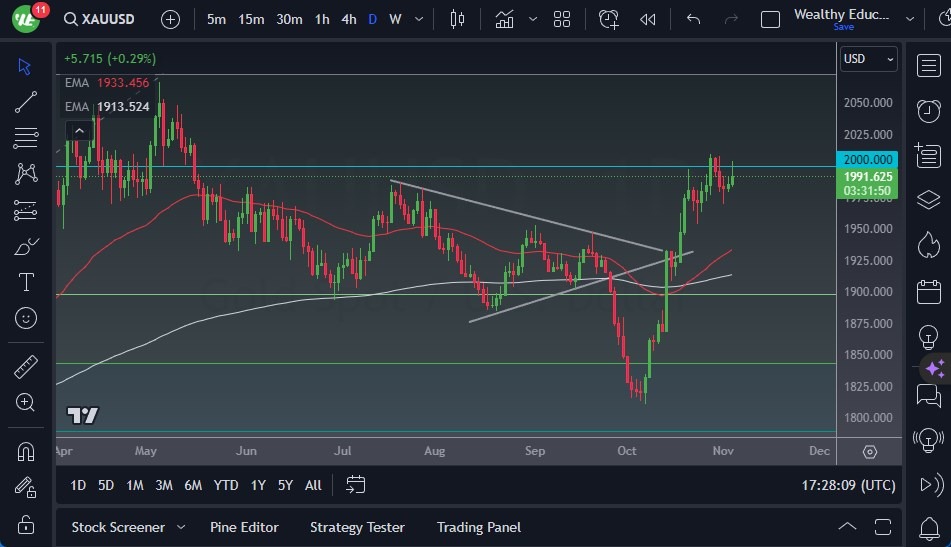Click the bar replay rewind icon
Viewport: 951px width, 547px height.
[648, 19]
